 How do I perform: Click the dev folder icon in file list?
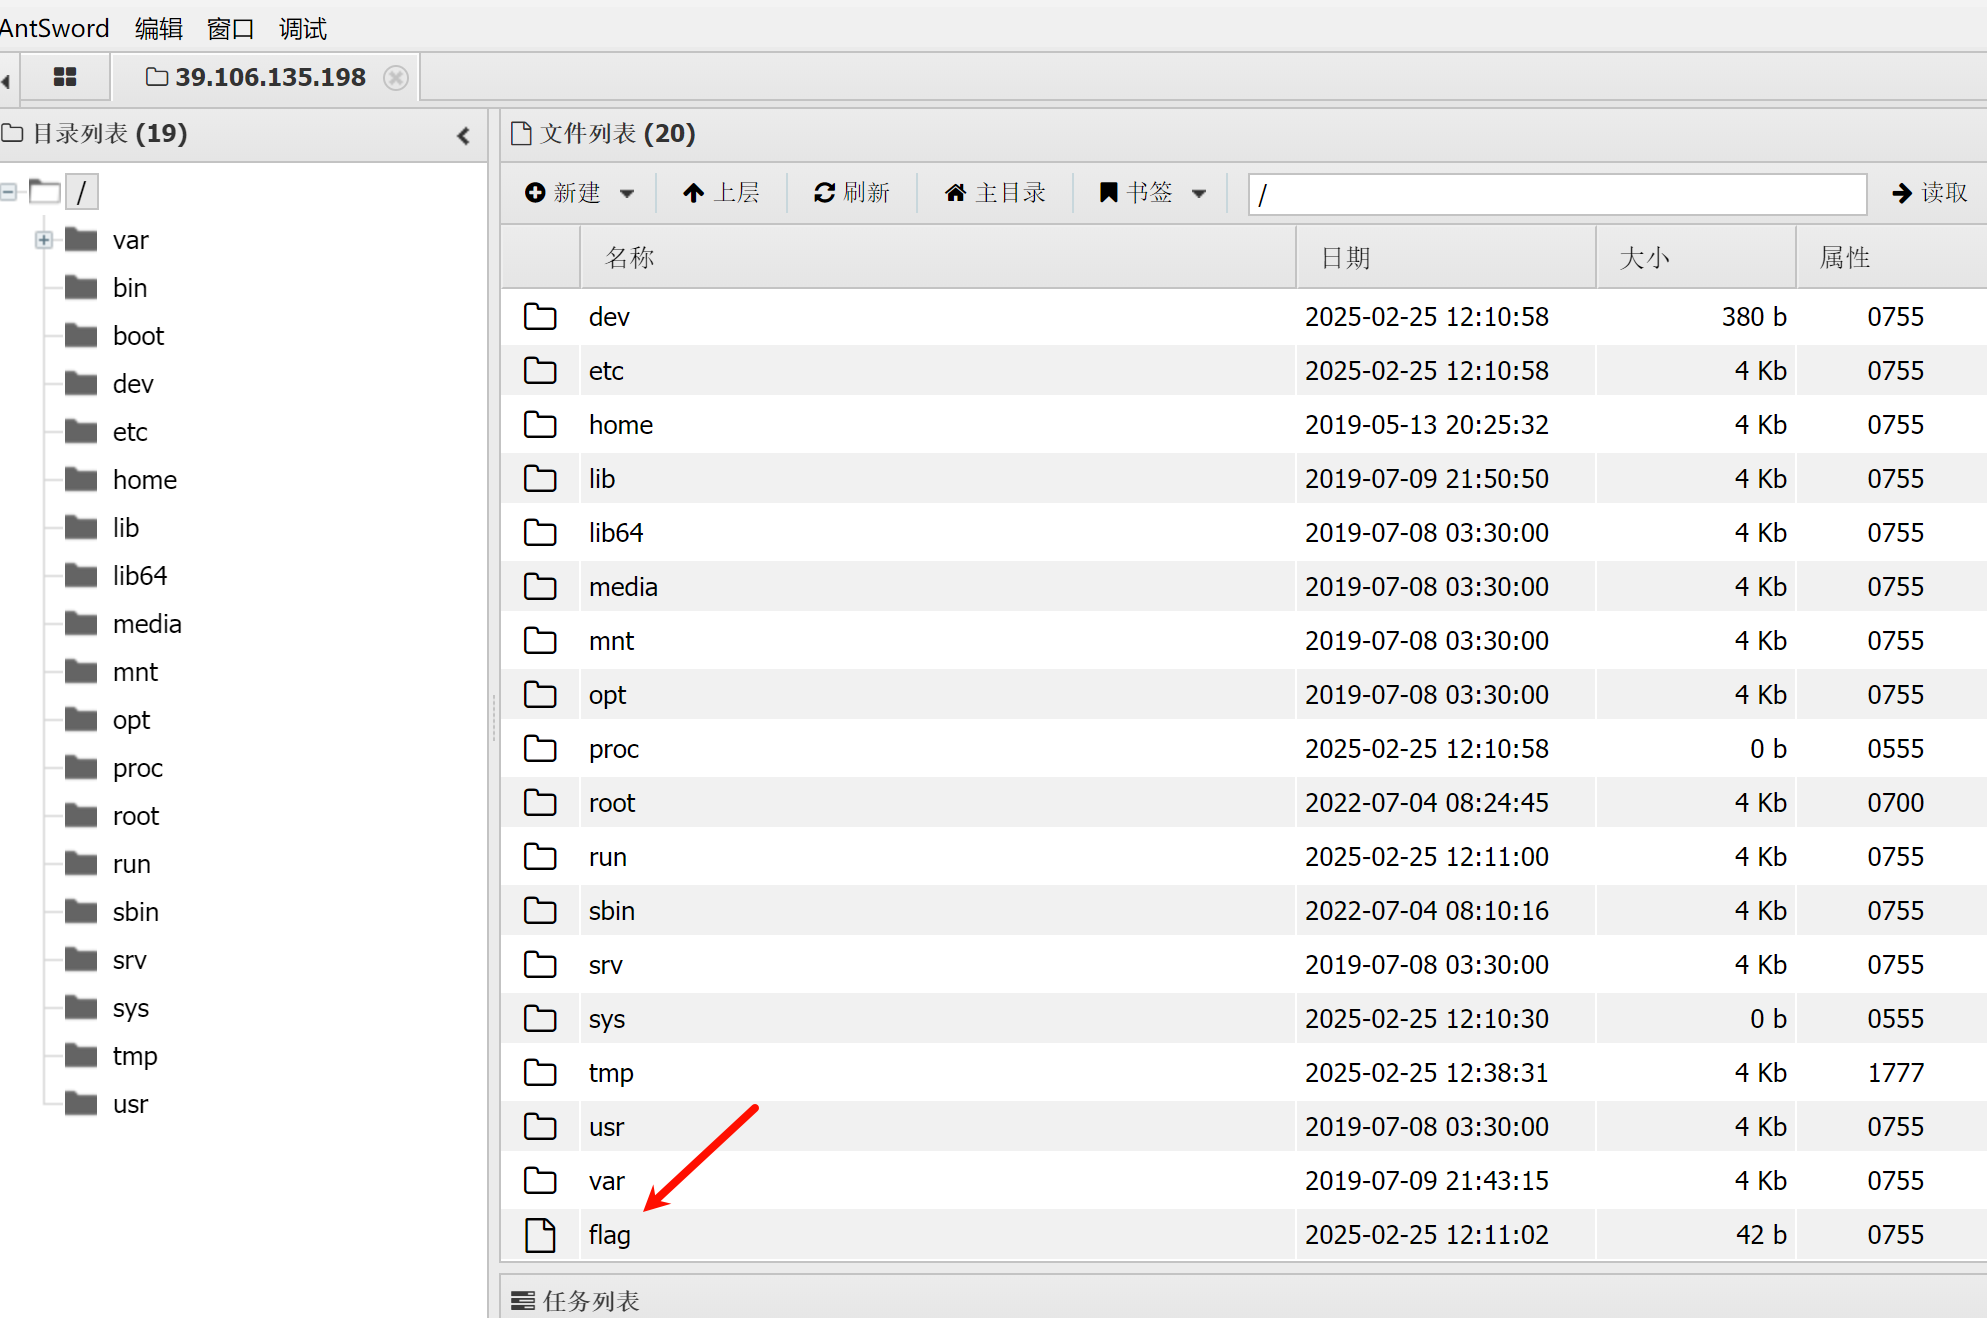tap(541, 317)
